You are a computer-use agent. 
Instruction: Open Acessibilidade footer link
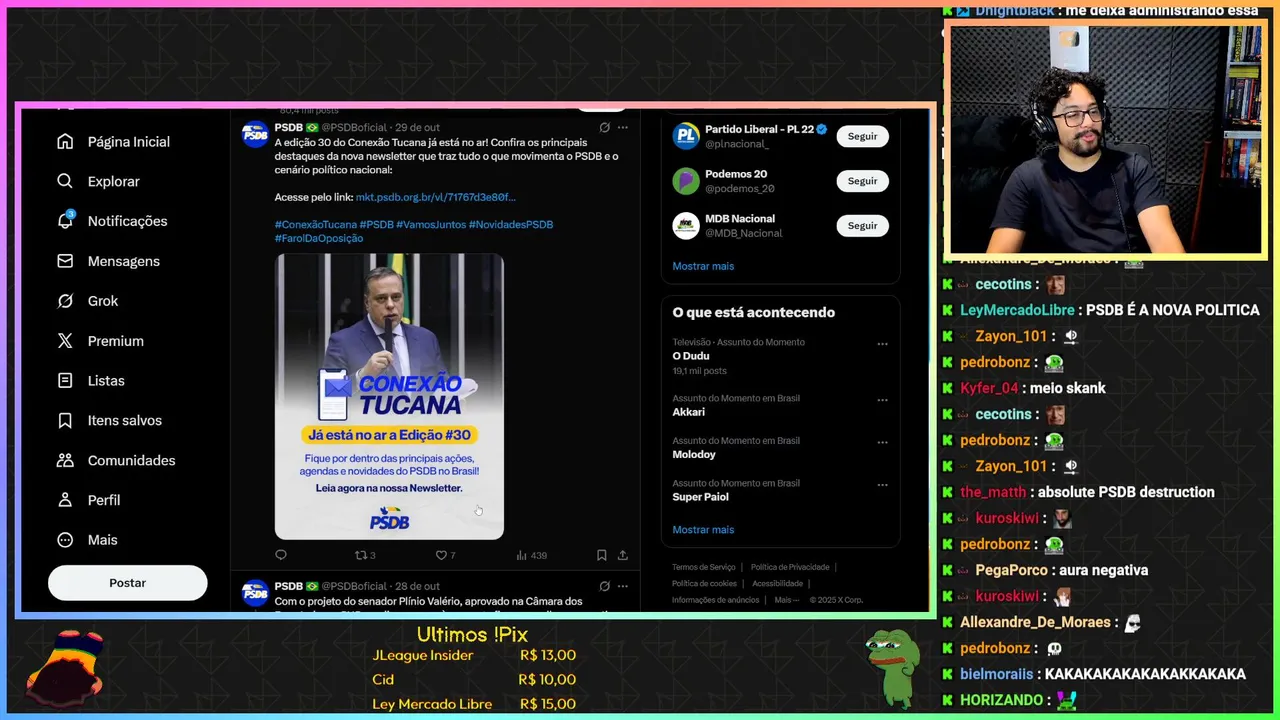[x=777, y=583]
